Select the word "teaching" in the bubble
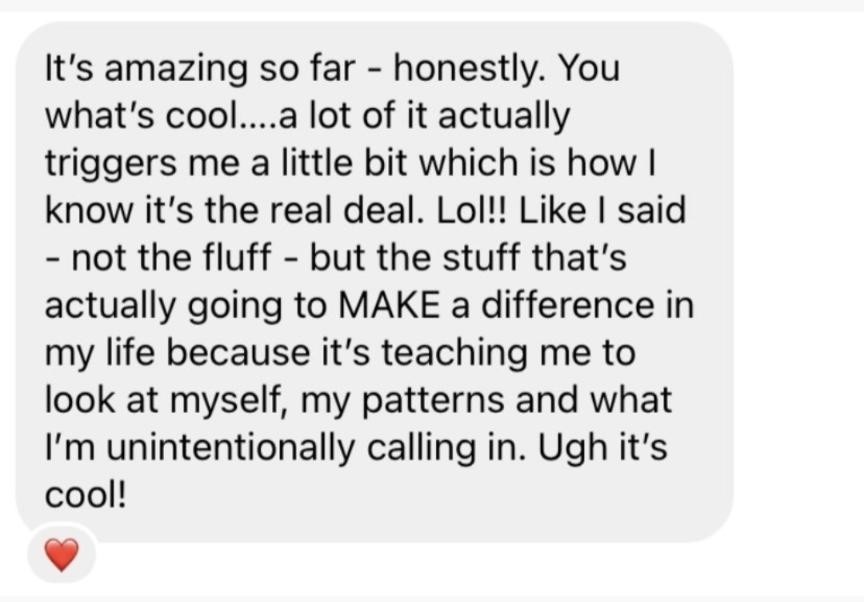 [455, 353]
